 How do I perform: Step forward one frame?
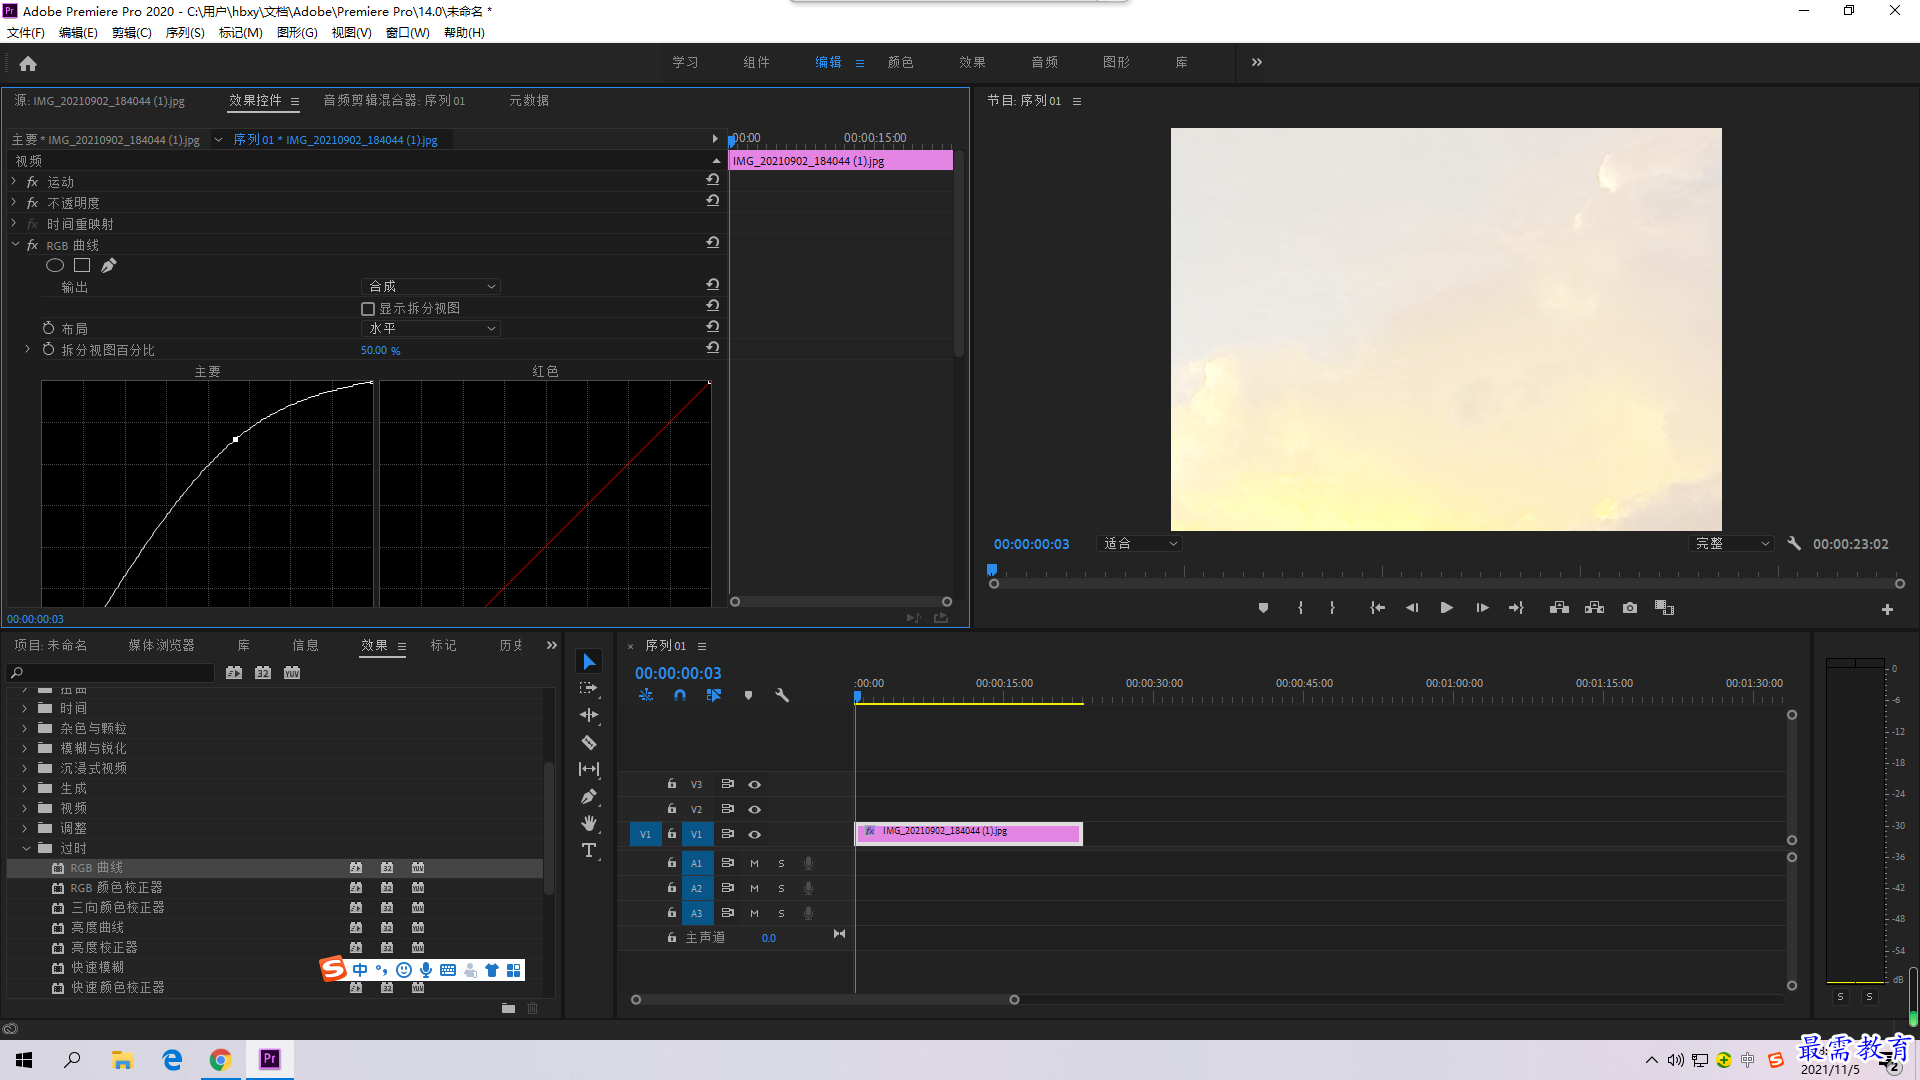1482,608
